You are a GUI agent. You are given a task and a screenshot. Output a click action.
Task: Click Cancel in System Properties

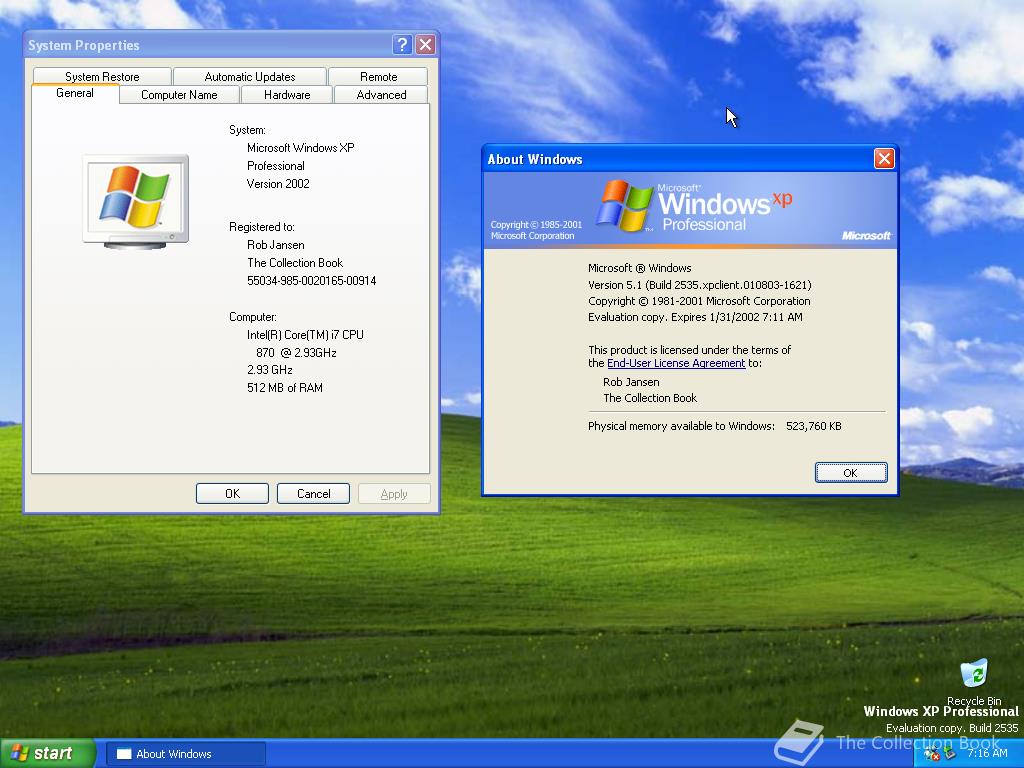click(x=313, y=494)
